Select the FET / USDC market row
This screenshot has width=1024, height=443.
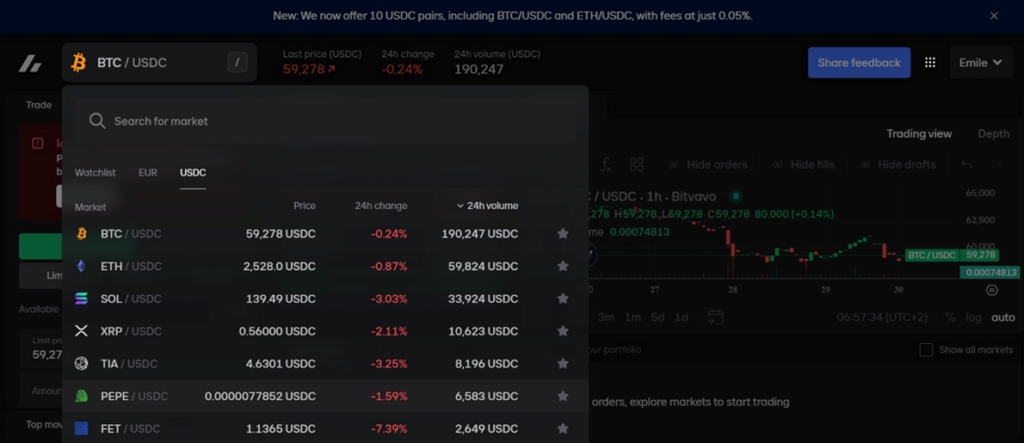tap(325, 429)
